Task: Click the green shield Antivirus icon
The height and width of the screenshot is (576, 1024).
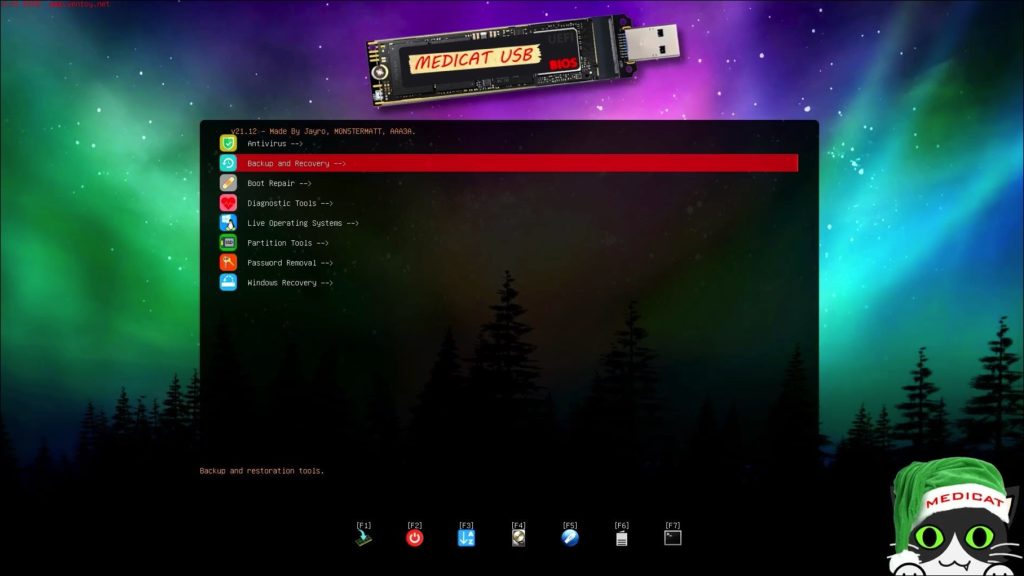Action: 228,143
